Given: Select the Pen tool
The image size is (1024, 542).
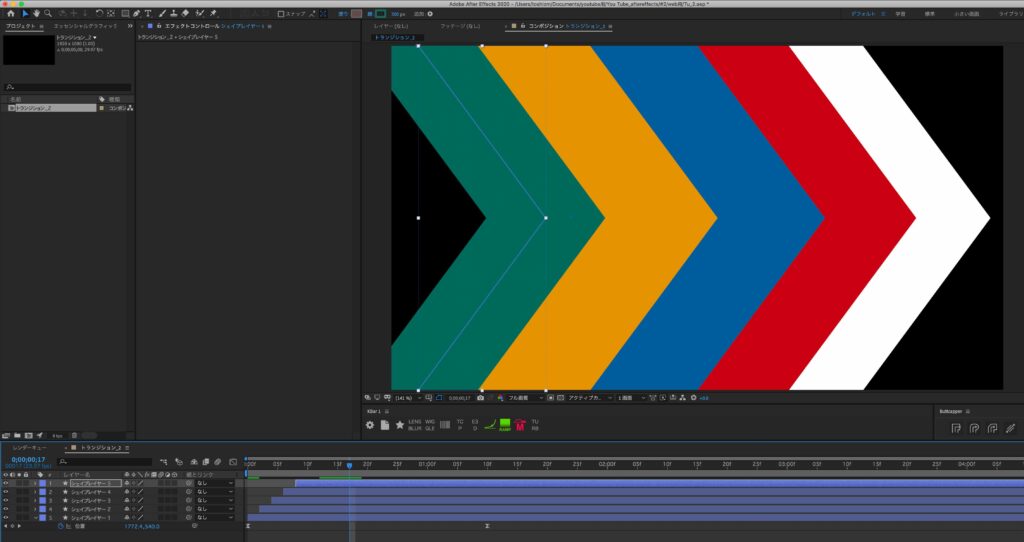Looking at the screenshot, I should [x=136, y=13].
